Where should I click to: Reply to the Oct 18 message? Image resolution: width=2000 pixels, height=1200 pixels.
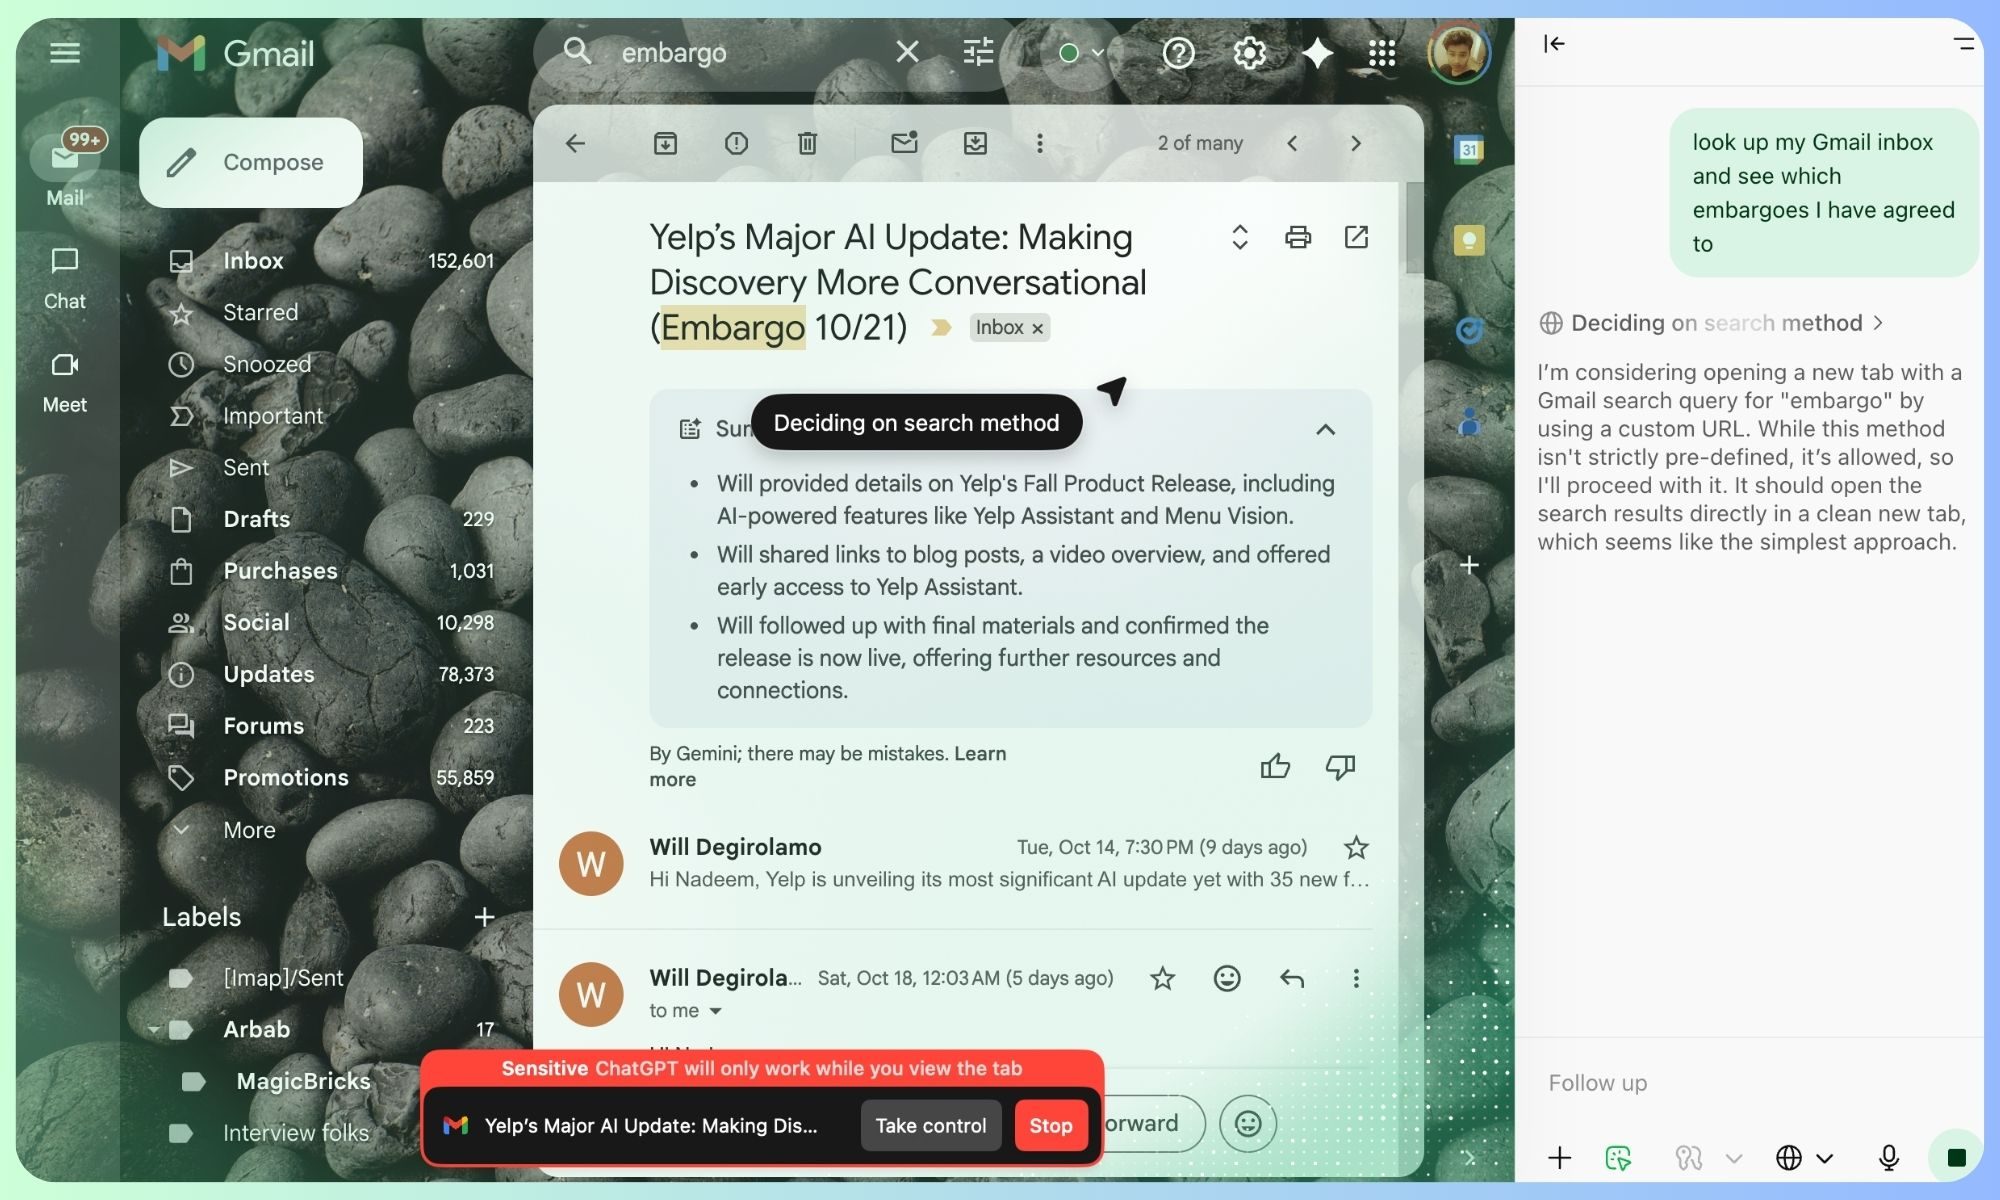click(1292, 978)
